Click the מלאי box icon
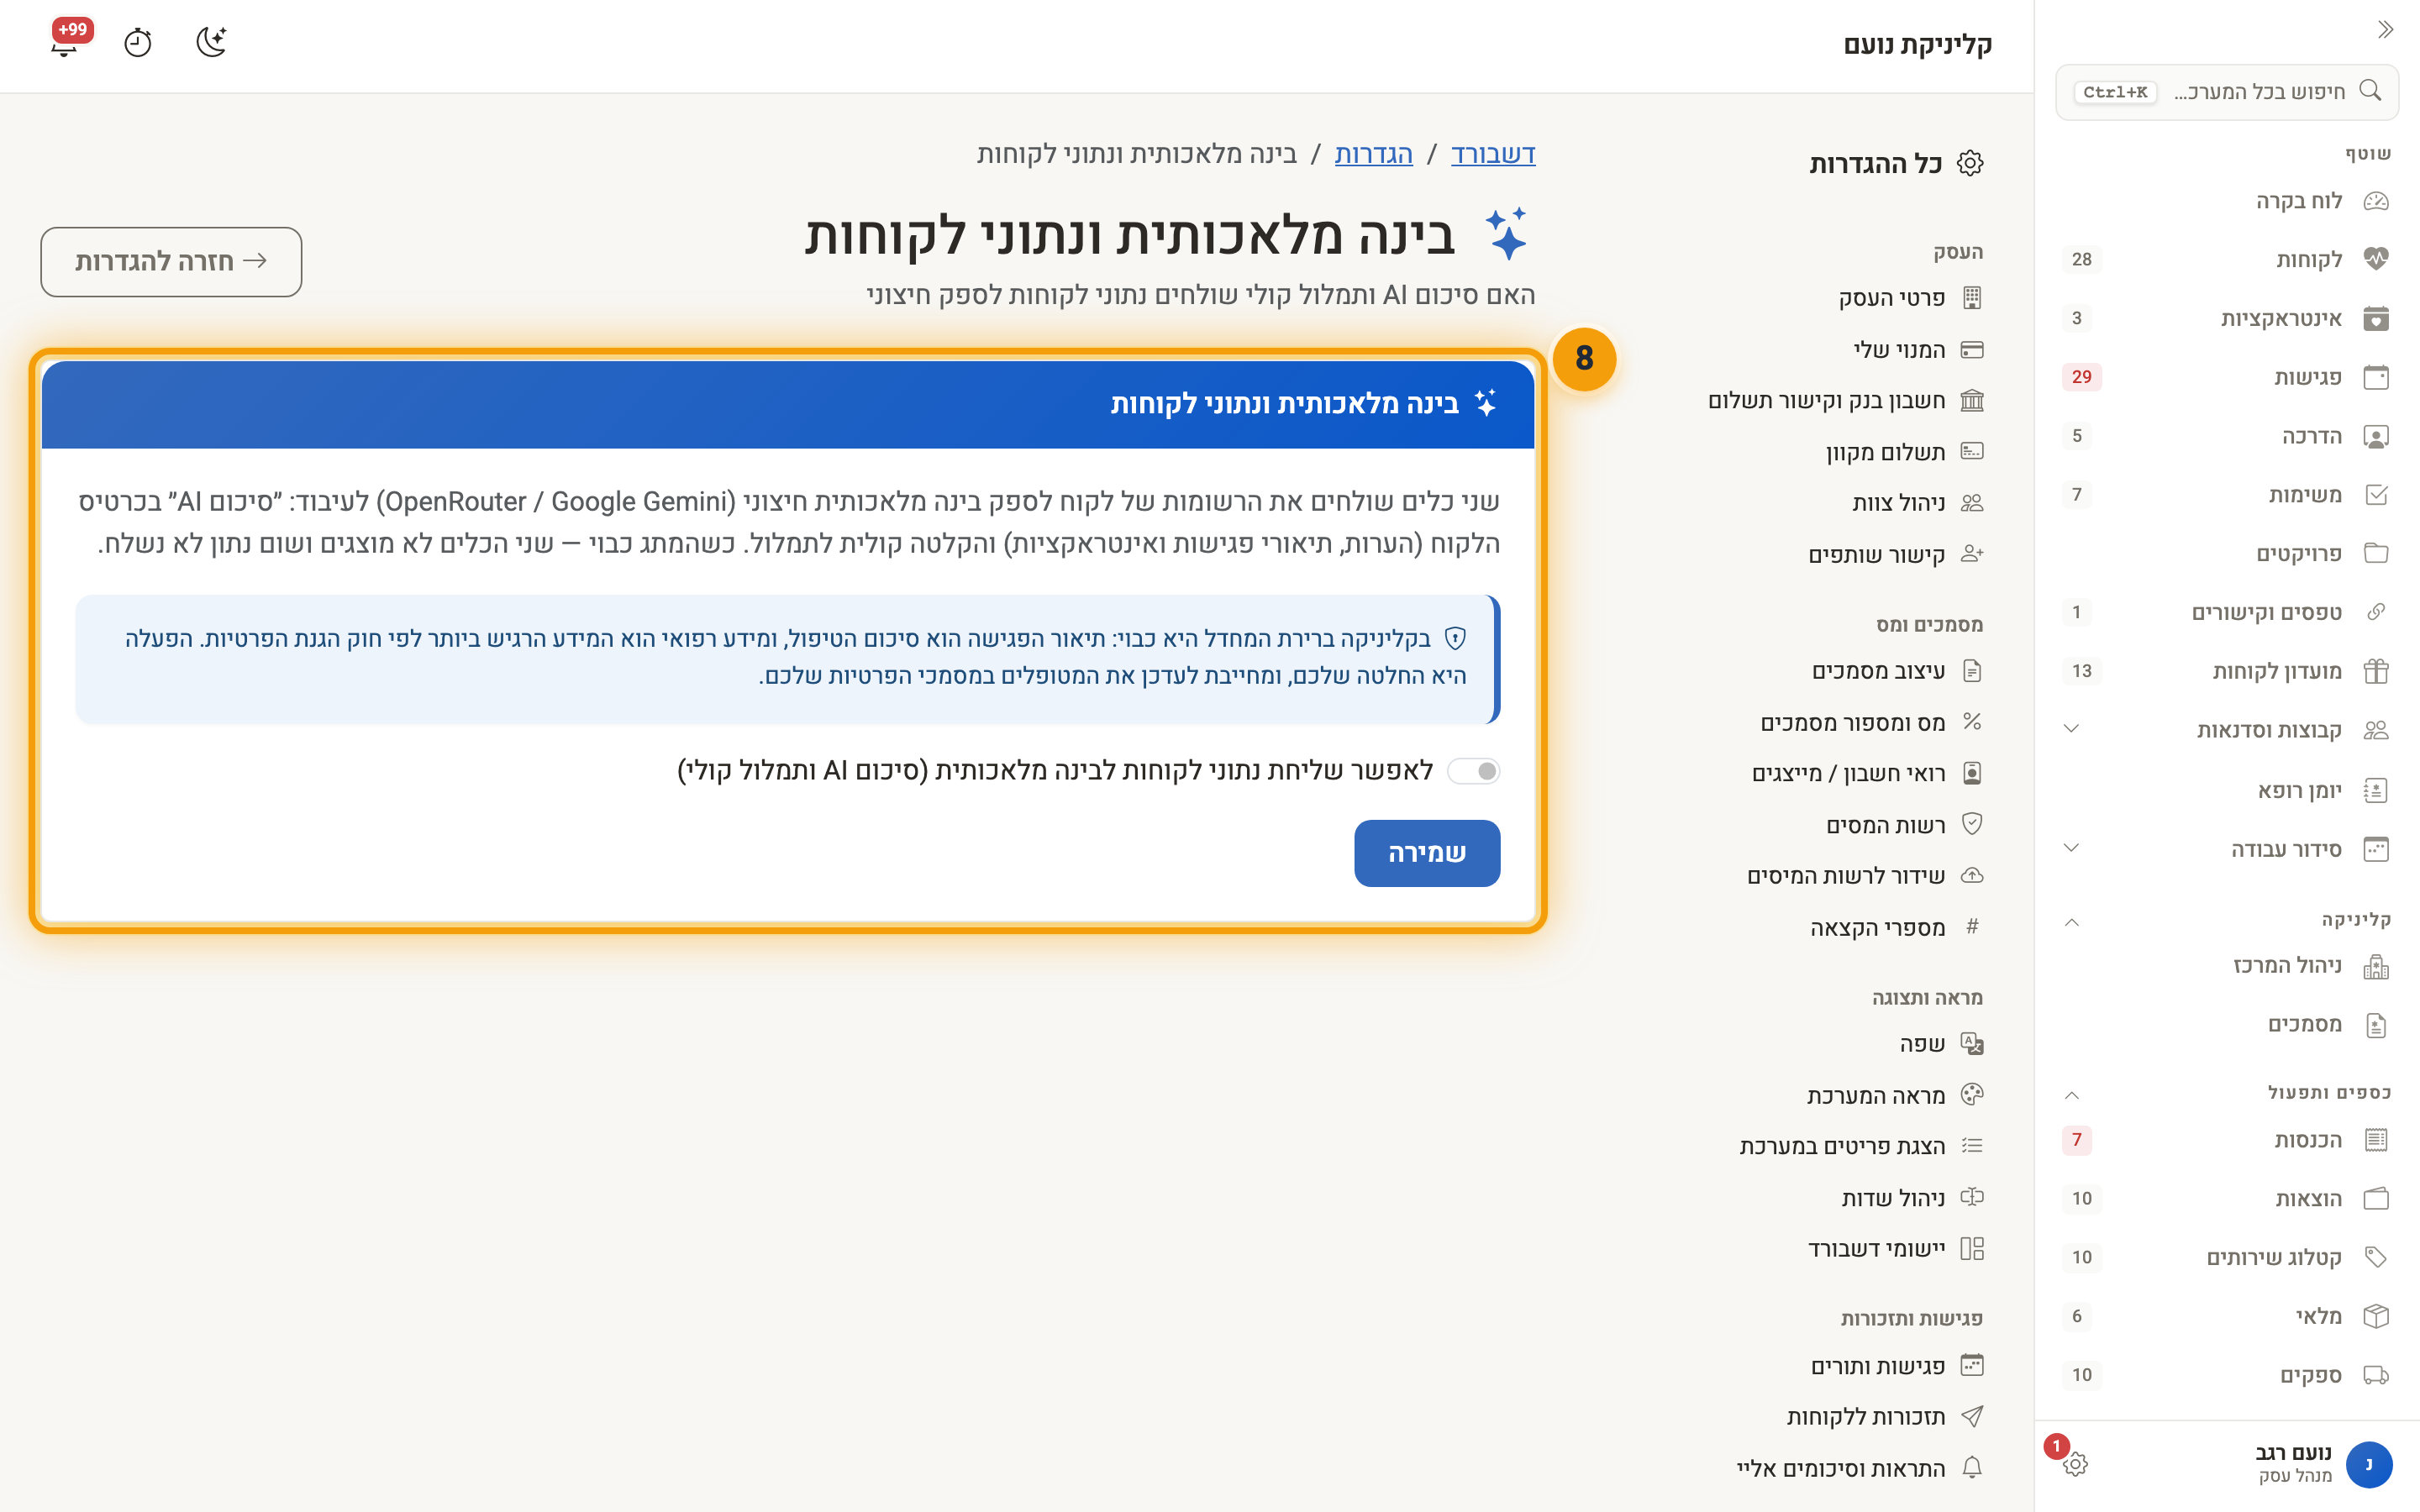Screen dimensions: 2420x1512 (2376, 1316)
